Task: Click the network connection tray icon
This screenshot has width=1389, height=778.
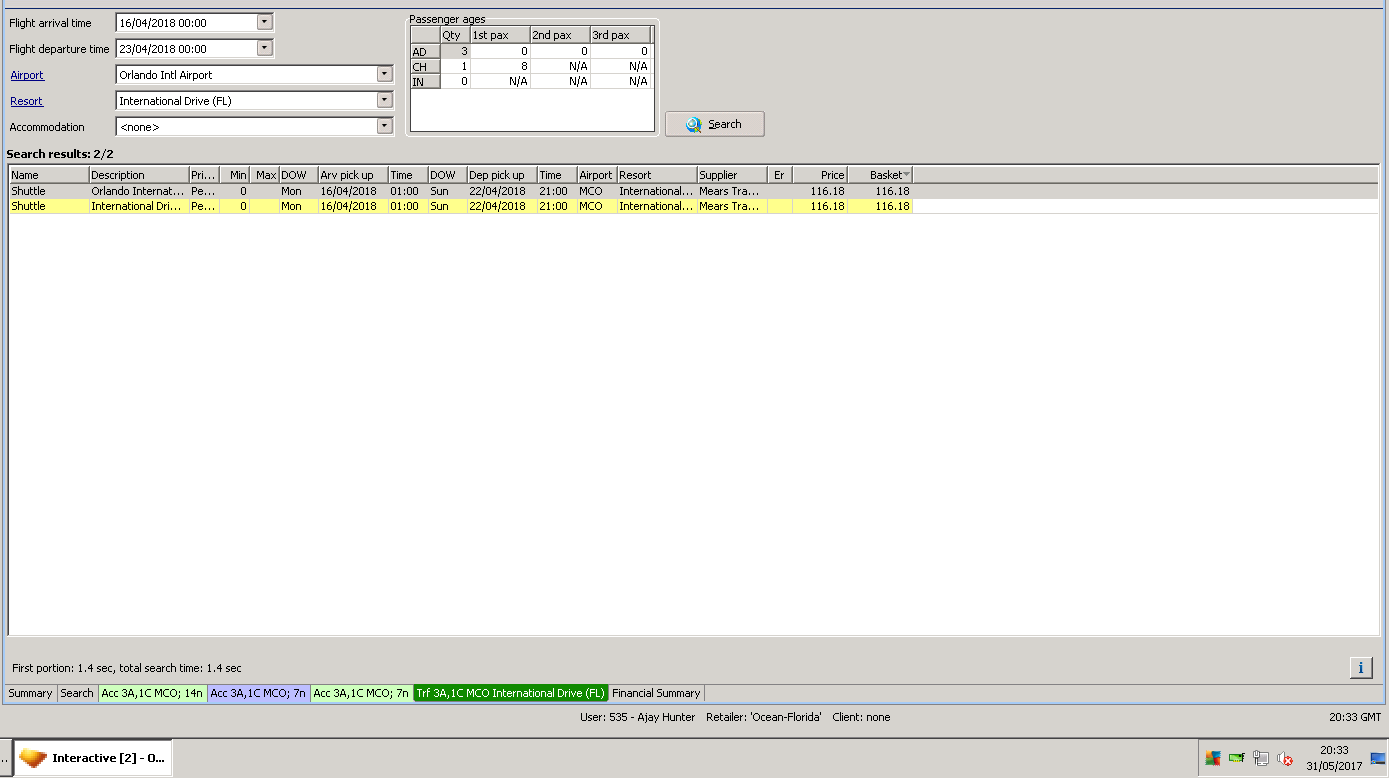Action: 1261,759
